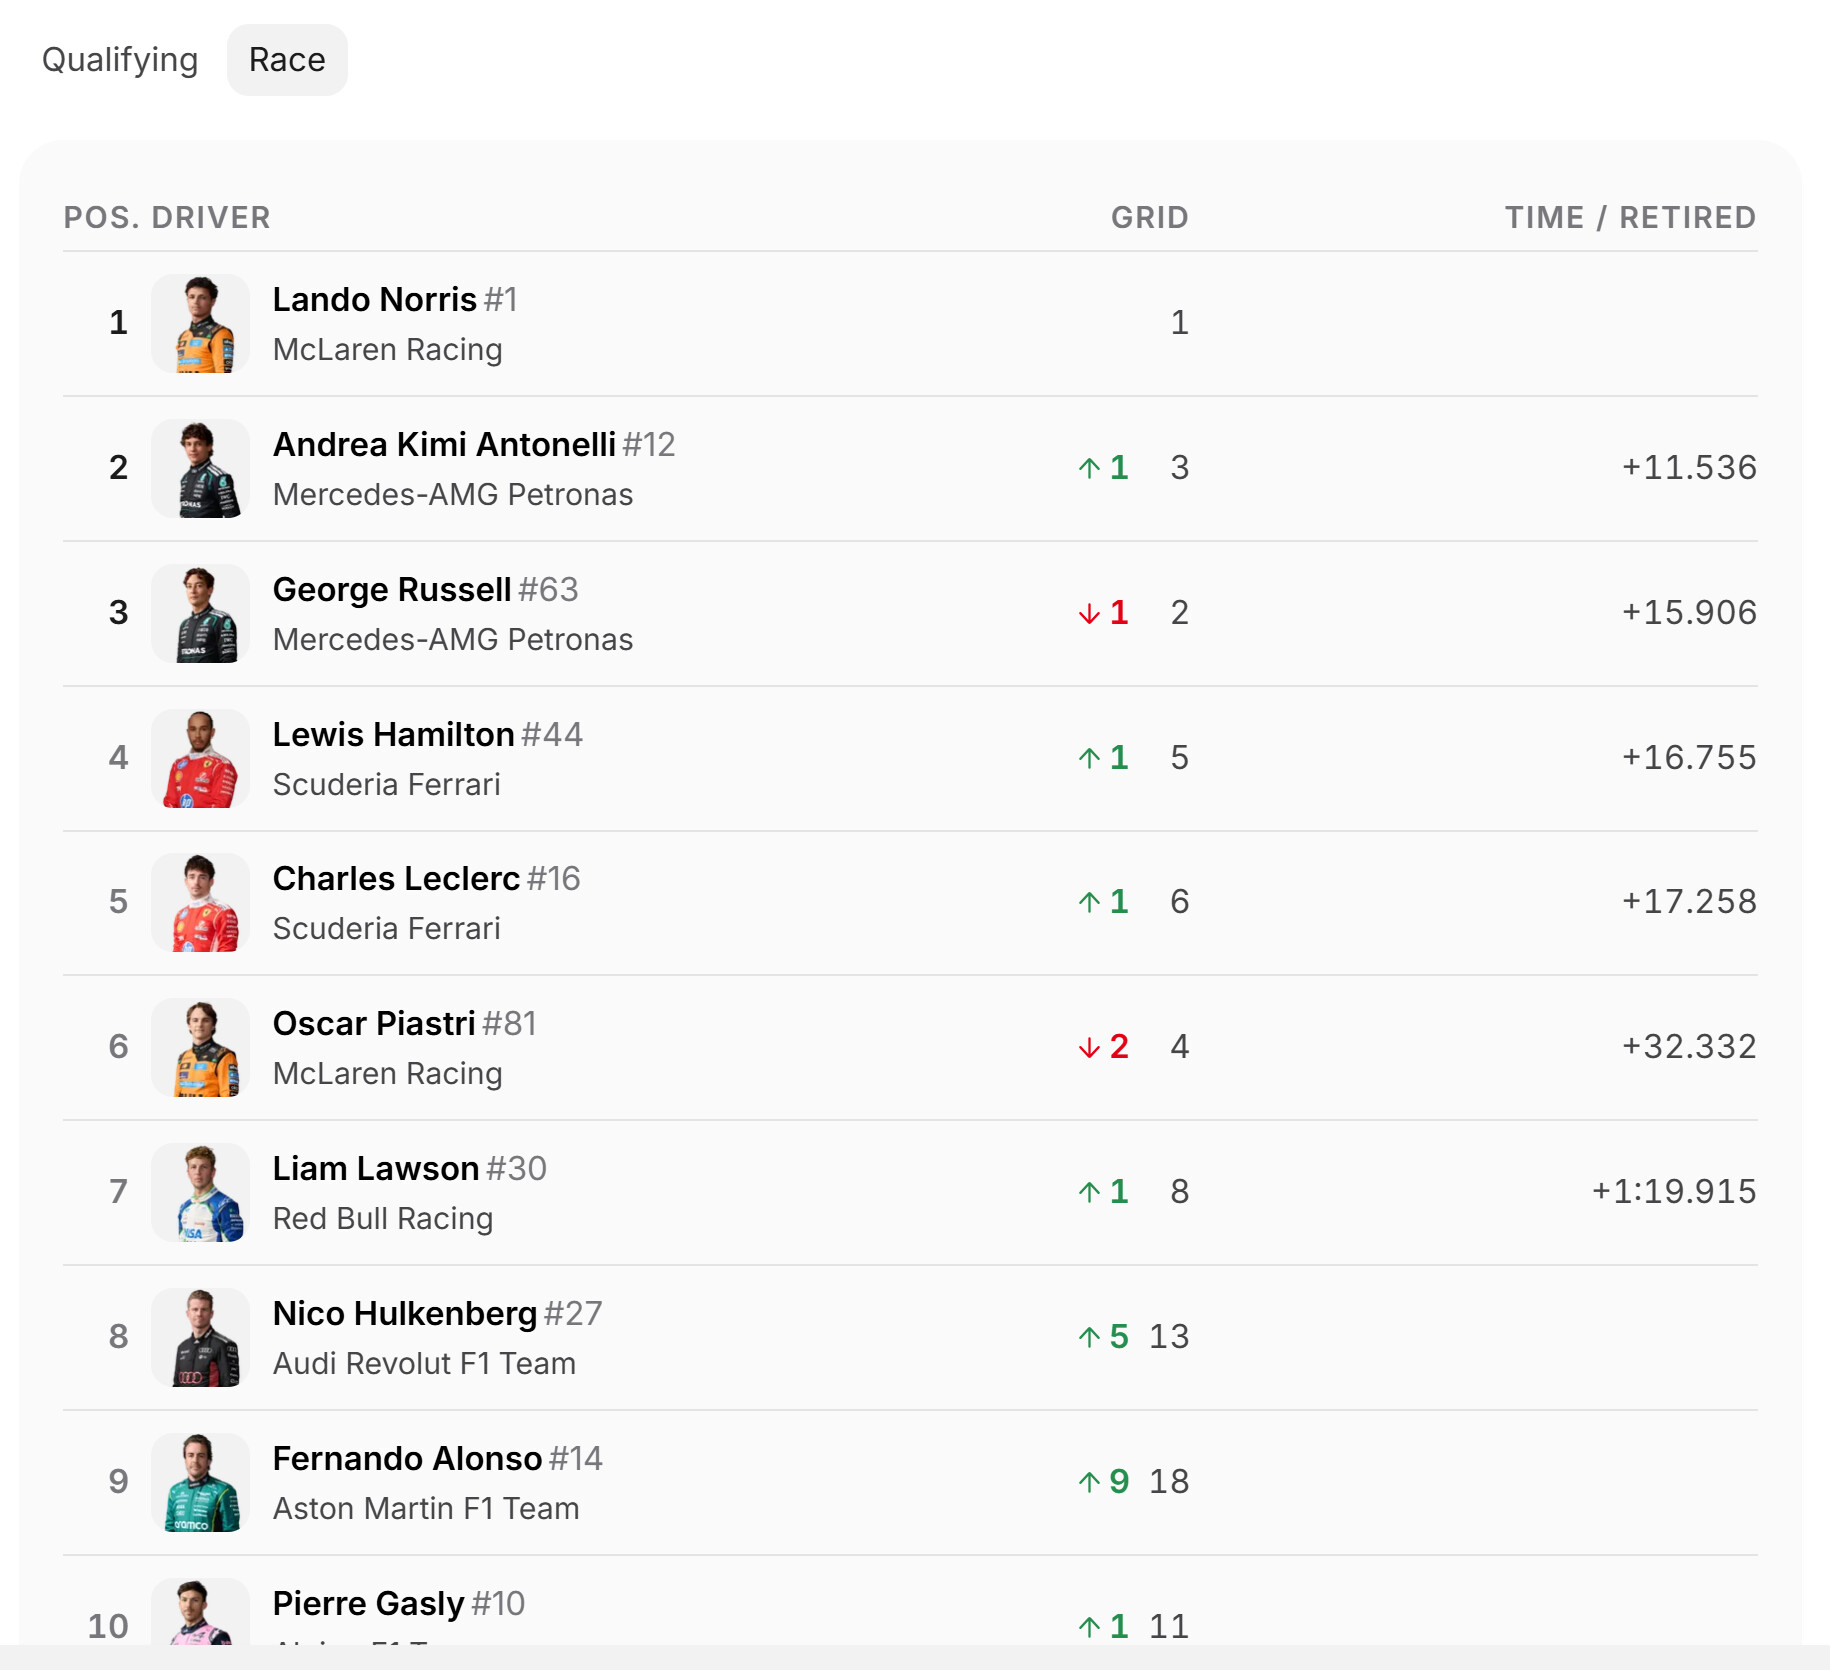Open Lando Norris driver photo
The width and height of the screenshot is (1830, 1670).
point(200,324)
